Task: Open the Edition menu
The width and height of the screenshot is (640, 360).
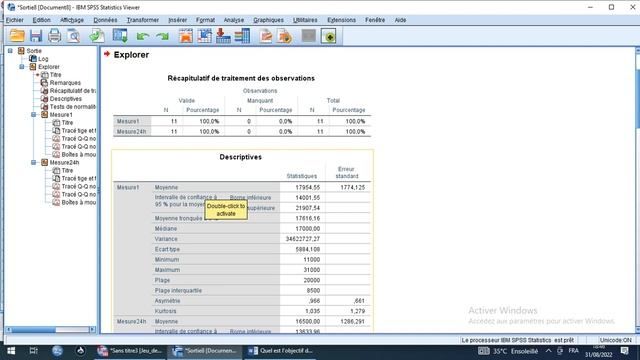Action: [42, 20]
